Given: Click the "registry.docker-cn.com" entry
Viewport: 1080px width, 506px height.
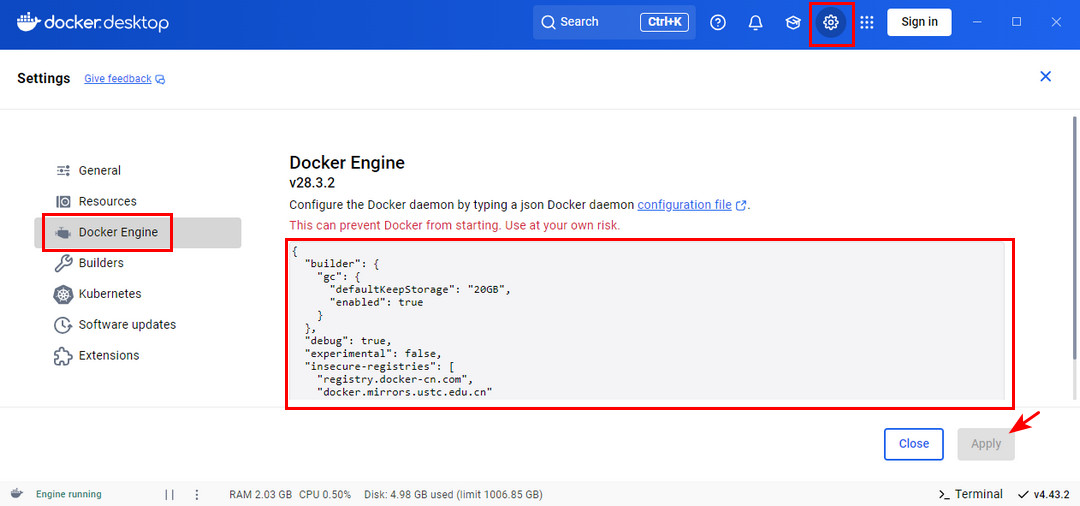Looking at the screenshot, I should (395, 379).
